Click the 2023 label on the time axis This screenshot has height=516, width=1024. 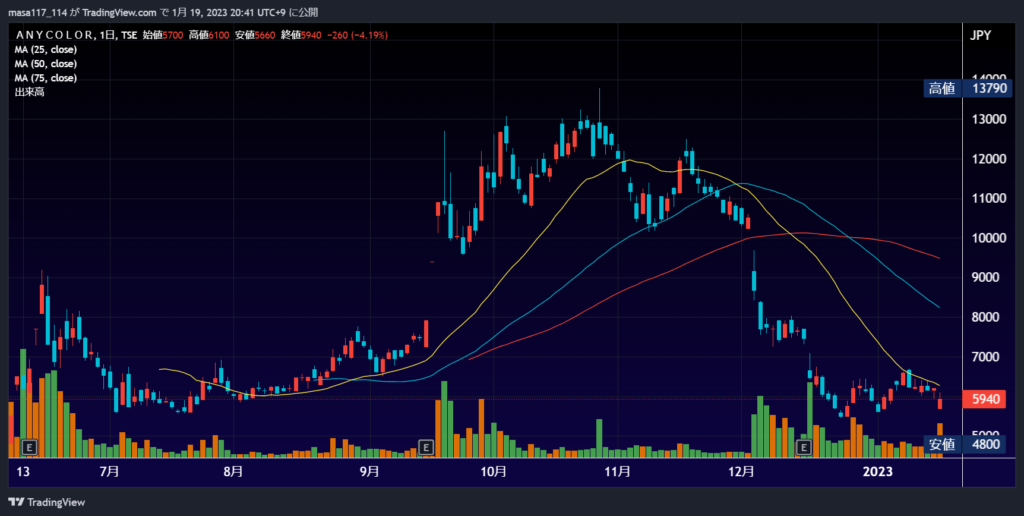pyautogui.click(x=877, y=472)
